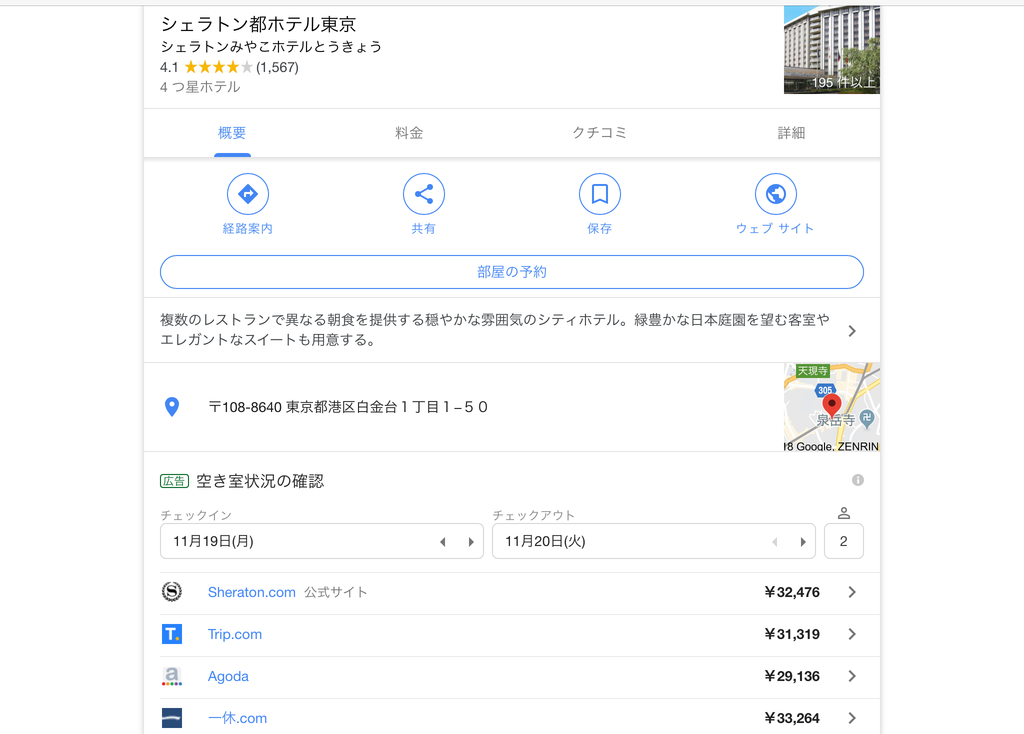Click the 保存 bookmark icon

click(x=600, y=194)
